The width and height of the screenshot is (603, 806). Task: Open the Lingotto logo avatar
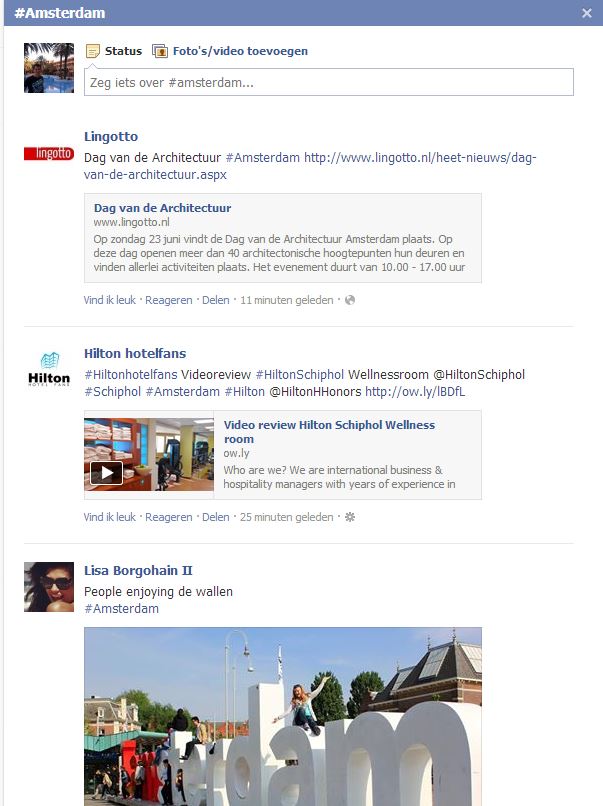coord(49,153)
